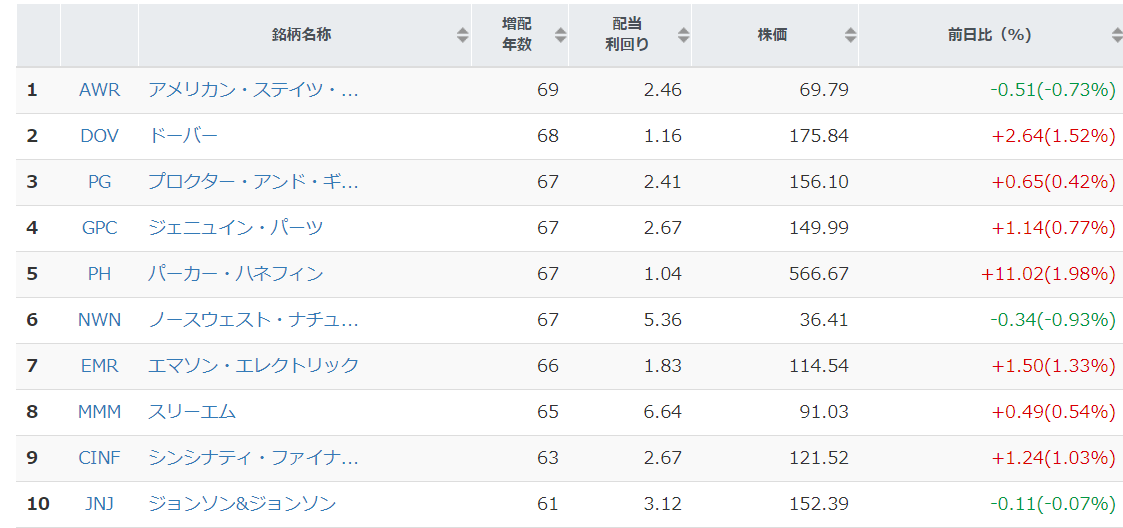Open ジェニュイン・パーツ stock page
This screenshot has width=1123, height=528.
236,228
